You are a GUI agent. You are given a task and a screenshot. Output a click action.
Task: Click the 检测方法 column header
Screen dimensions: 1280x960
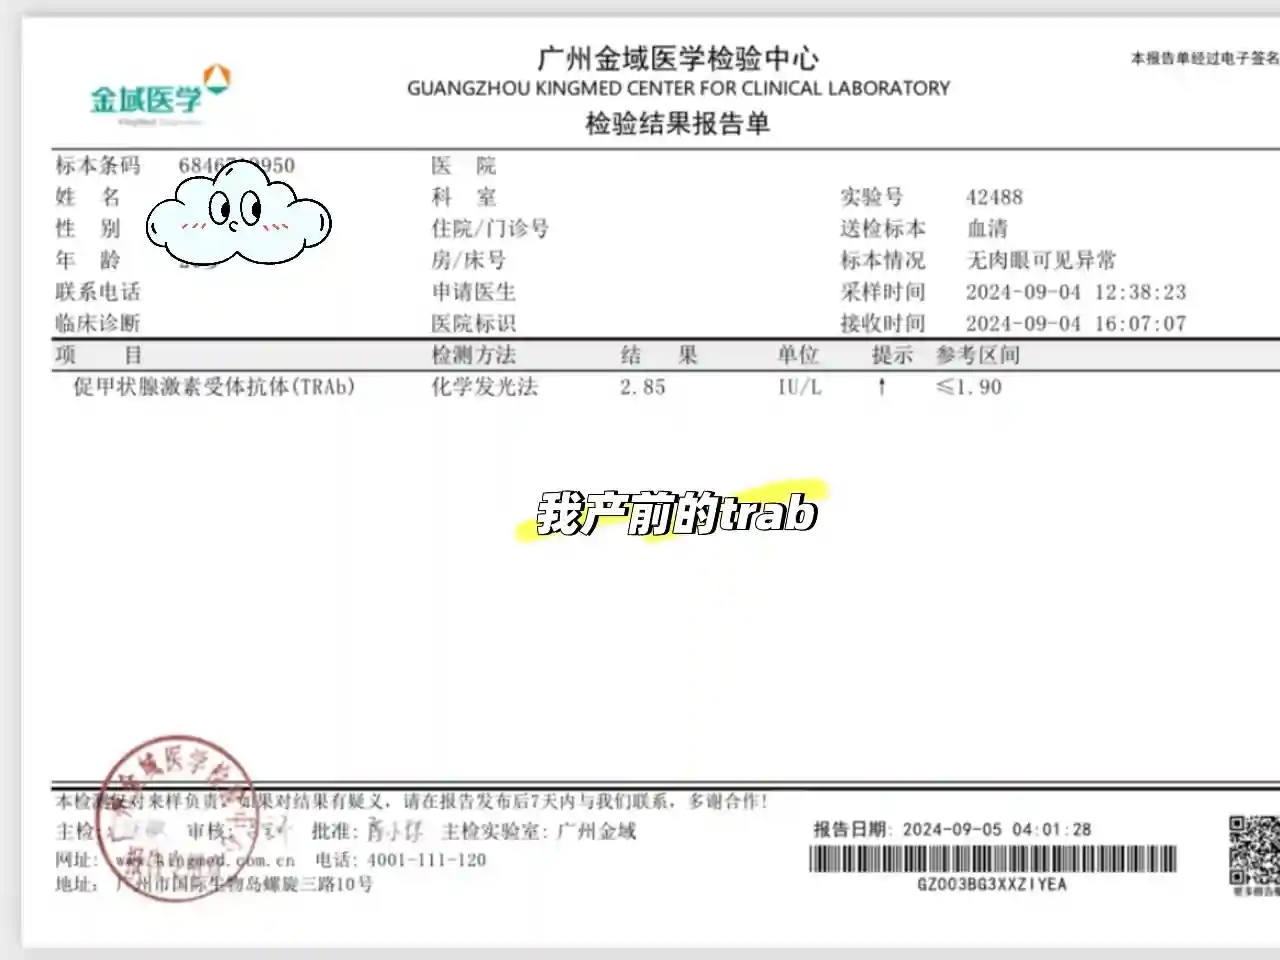[x=473, y=355]
